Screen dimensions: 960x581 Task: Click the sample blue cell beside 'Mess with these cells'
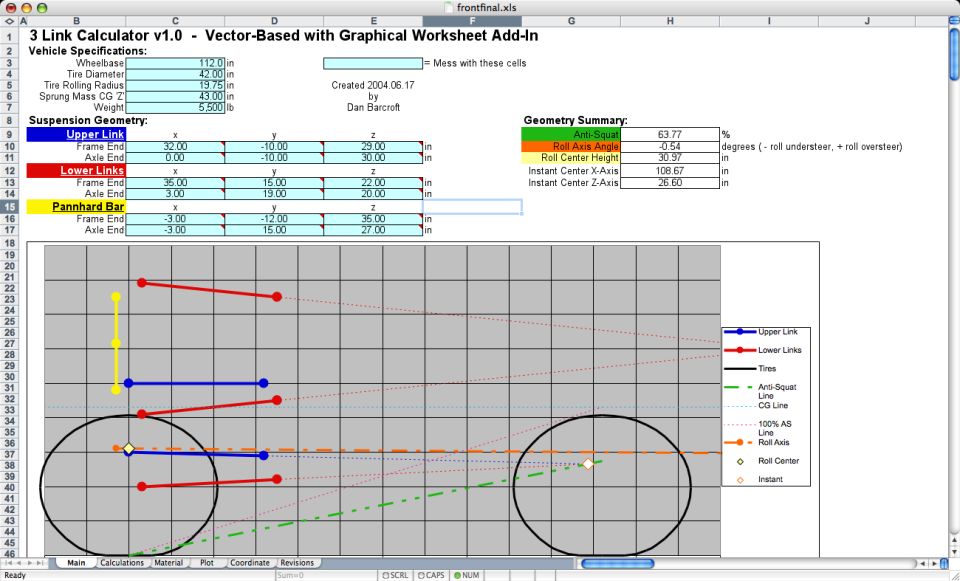coord(373,63)
